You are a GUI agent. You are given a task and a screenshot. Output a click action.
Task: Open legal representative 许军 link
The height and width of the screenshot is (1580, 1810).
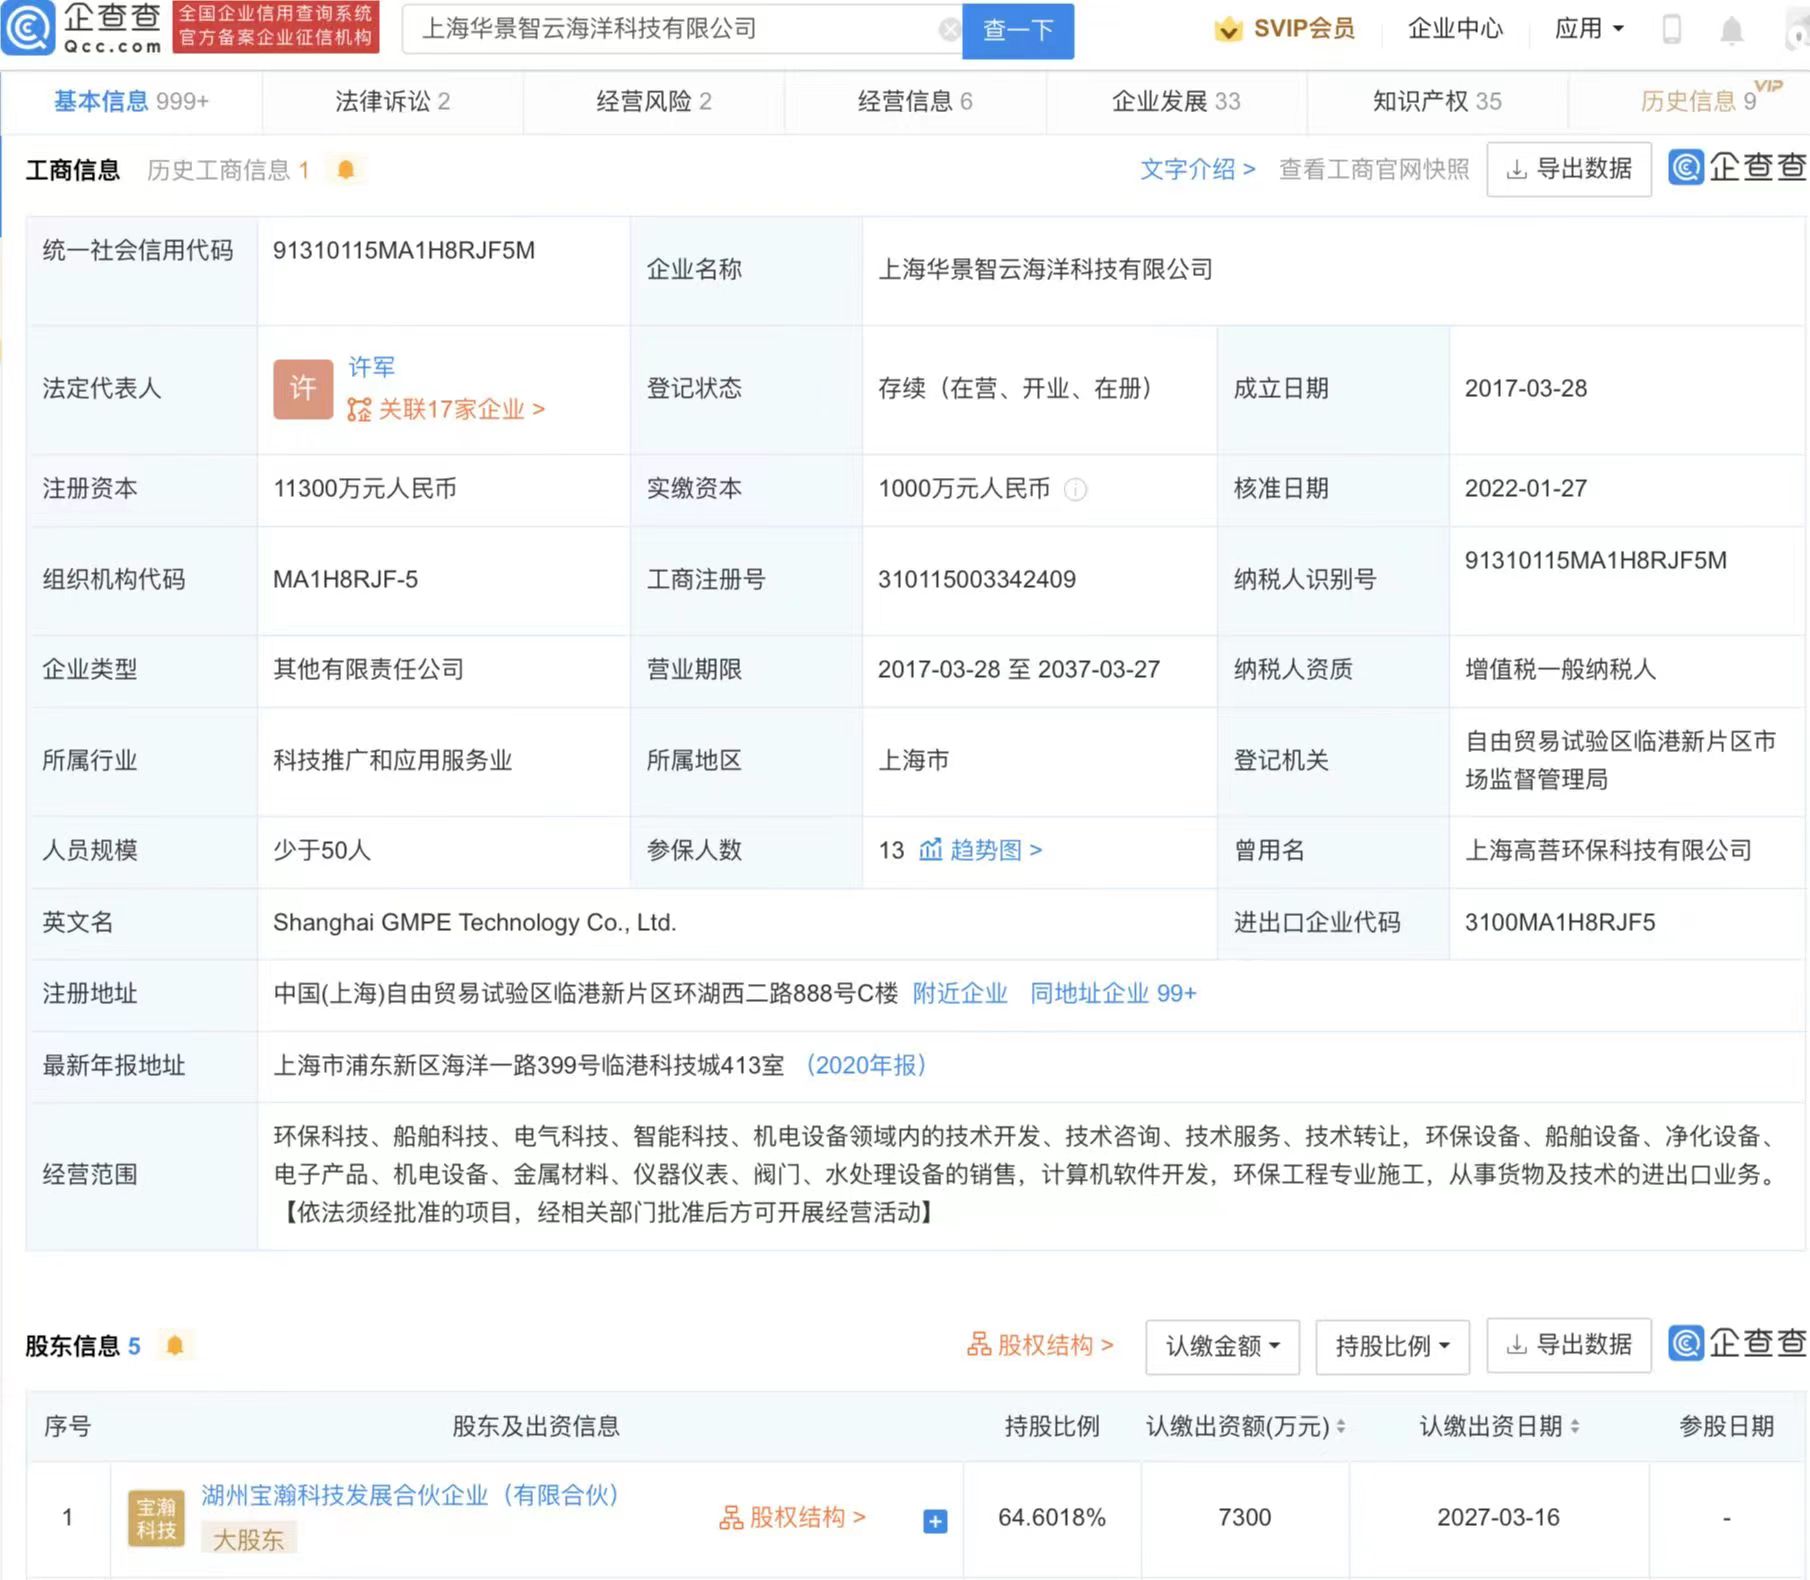tap(372, 367)
